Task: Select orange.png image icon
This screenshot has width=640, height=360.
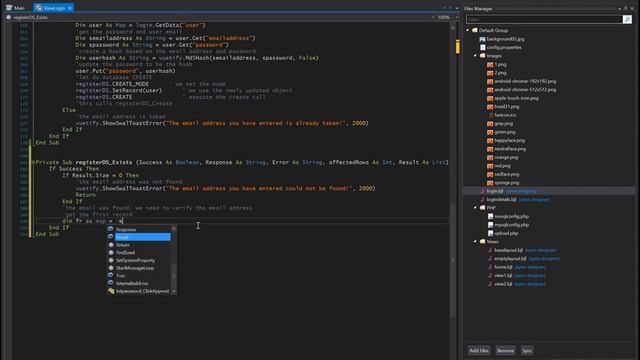Action: click(x=490, y=158)
